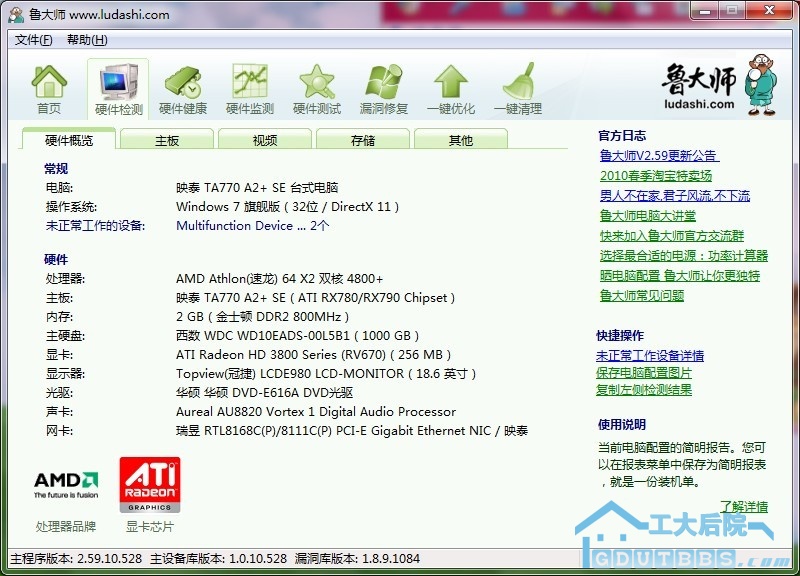Open the 文件(F) menu
Viewport: 800px width, 576px height.
(34, 40)
